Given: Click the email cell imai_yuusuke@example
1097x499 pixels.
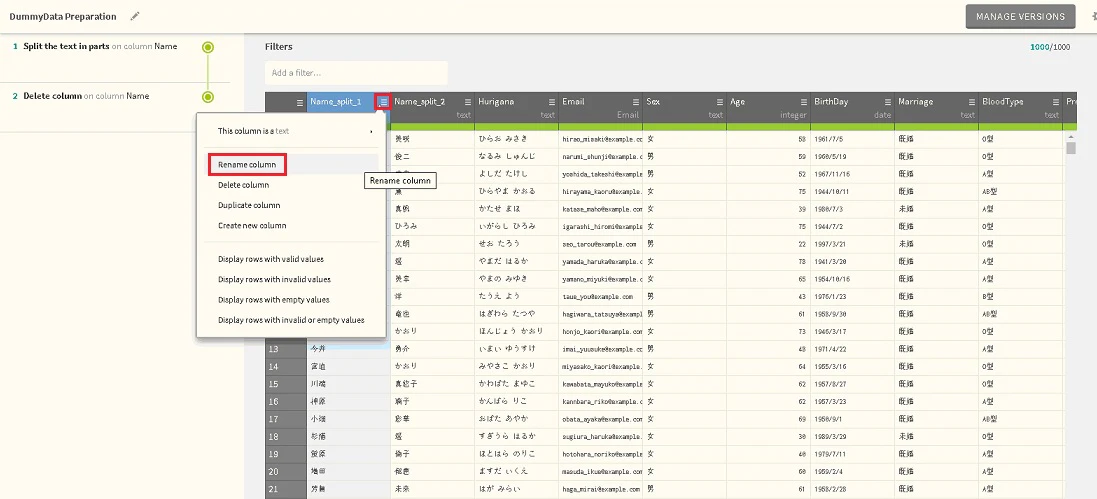Looking at the screenshot, I should click(x=600, y=349).
